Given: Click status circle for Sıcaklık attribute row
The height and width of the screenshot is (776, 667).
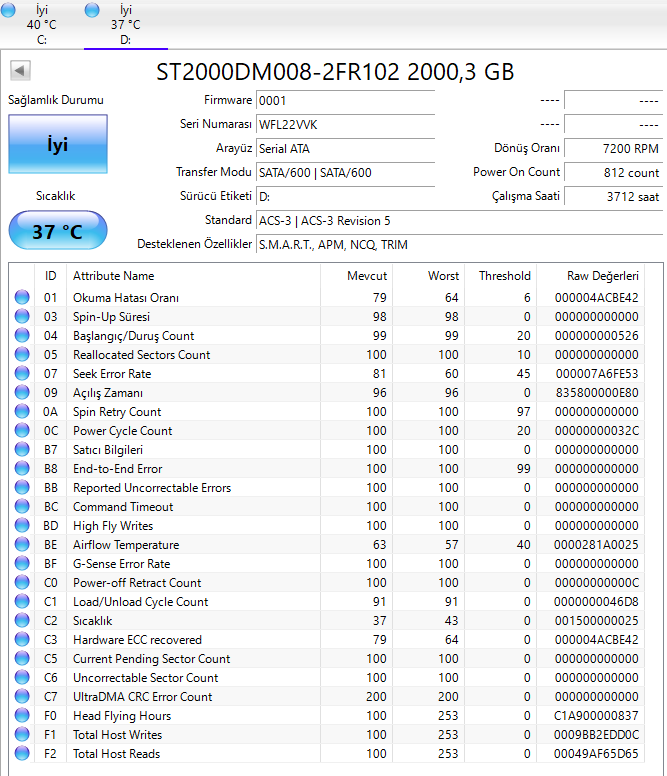Looking at the screenshot, I should tap(22, 620).
